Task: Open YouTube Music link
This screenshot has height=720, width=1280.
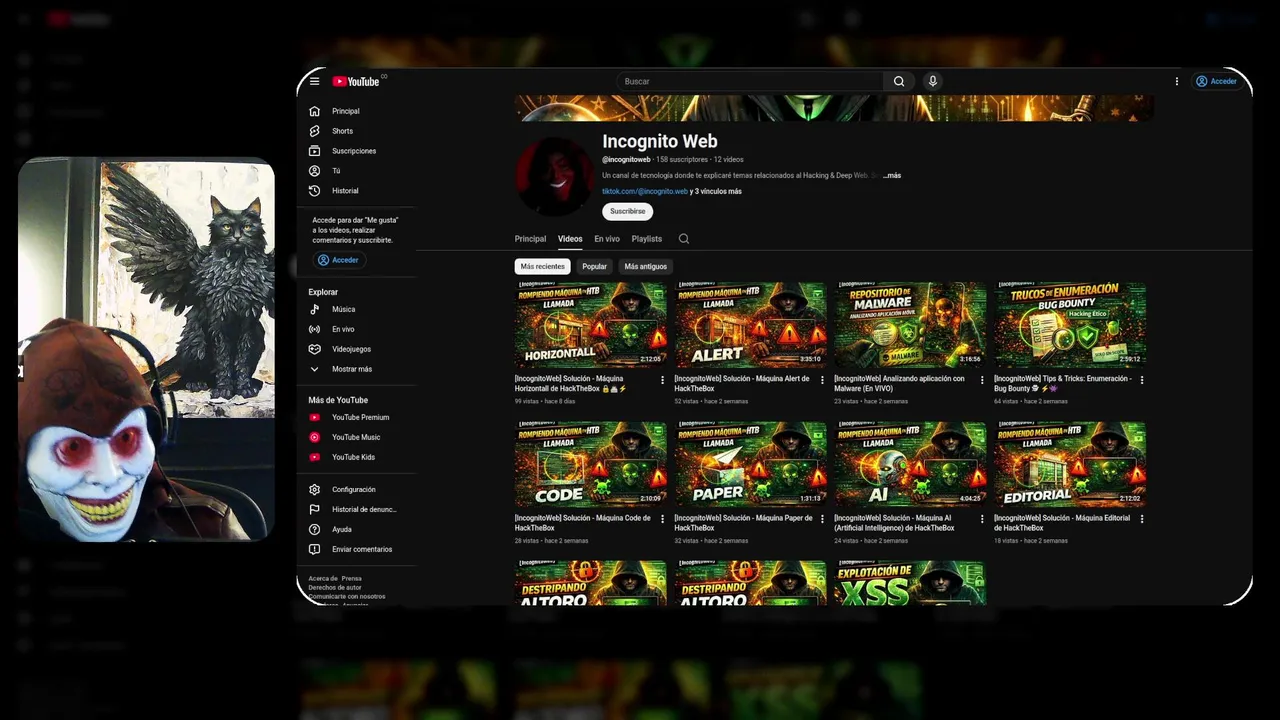Action: tap(356, 437)
